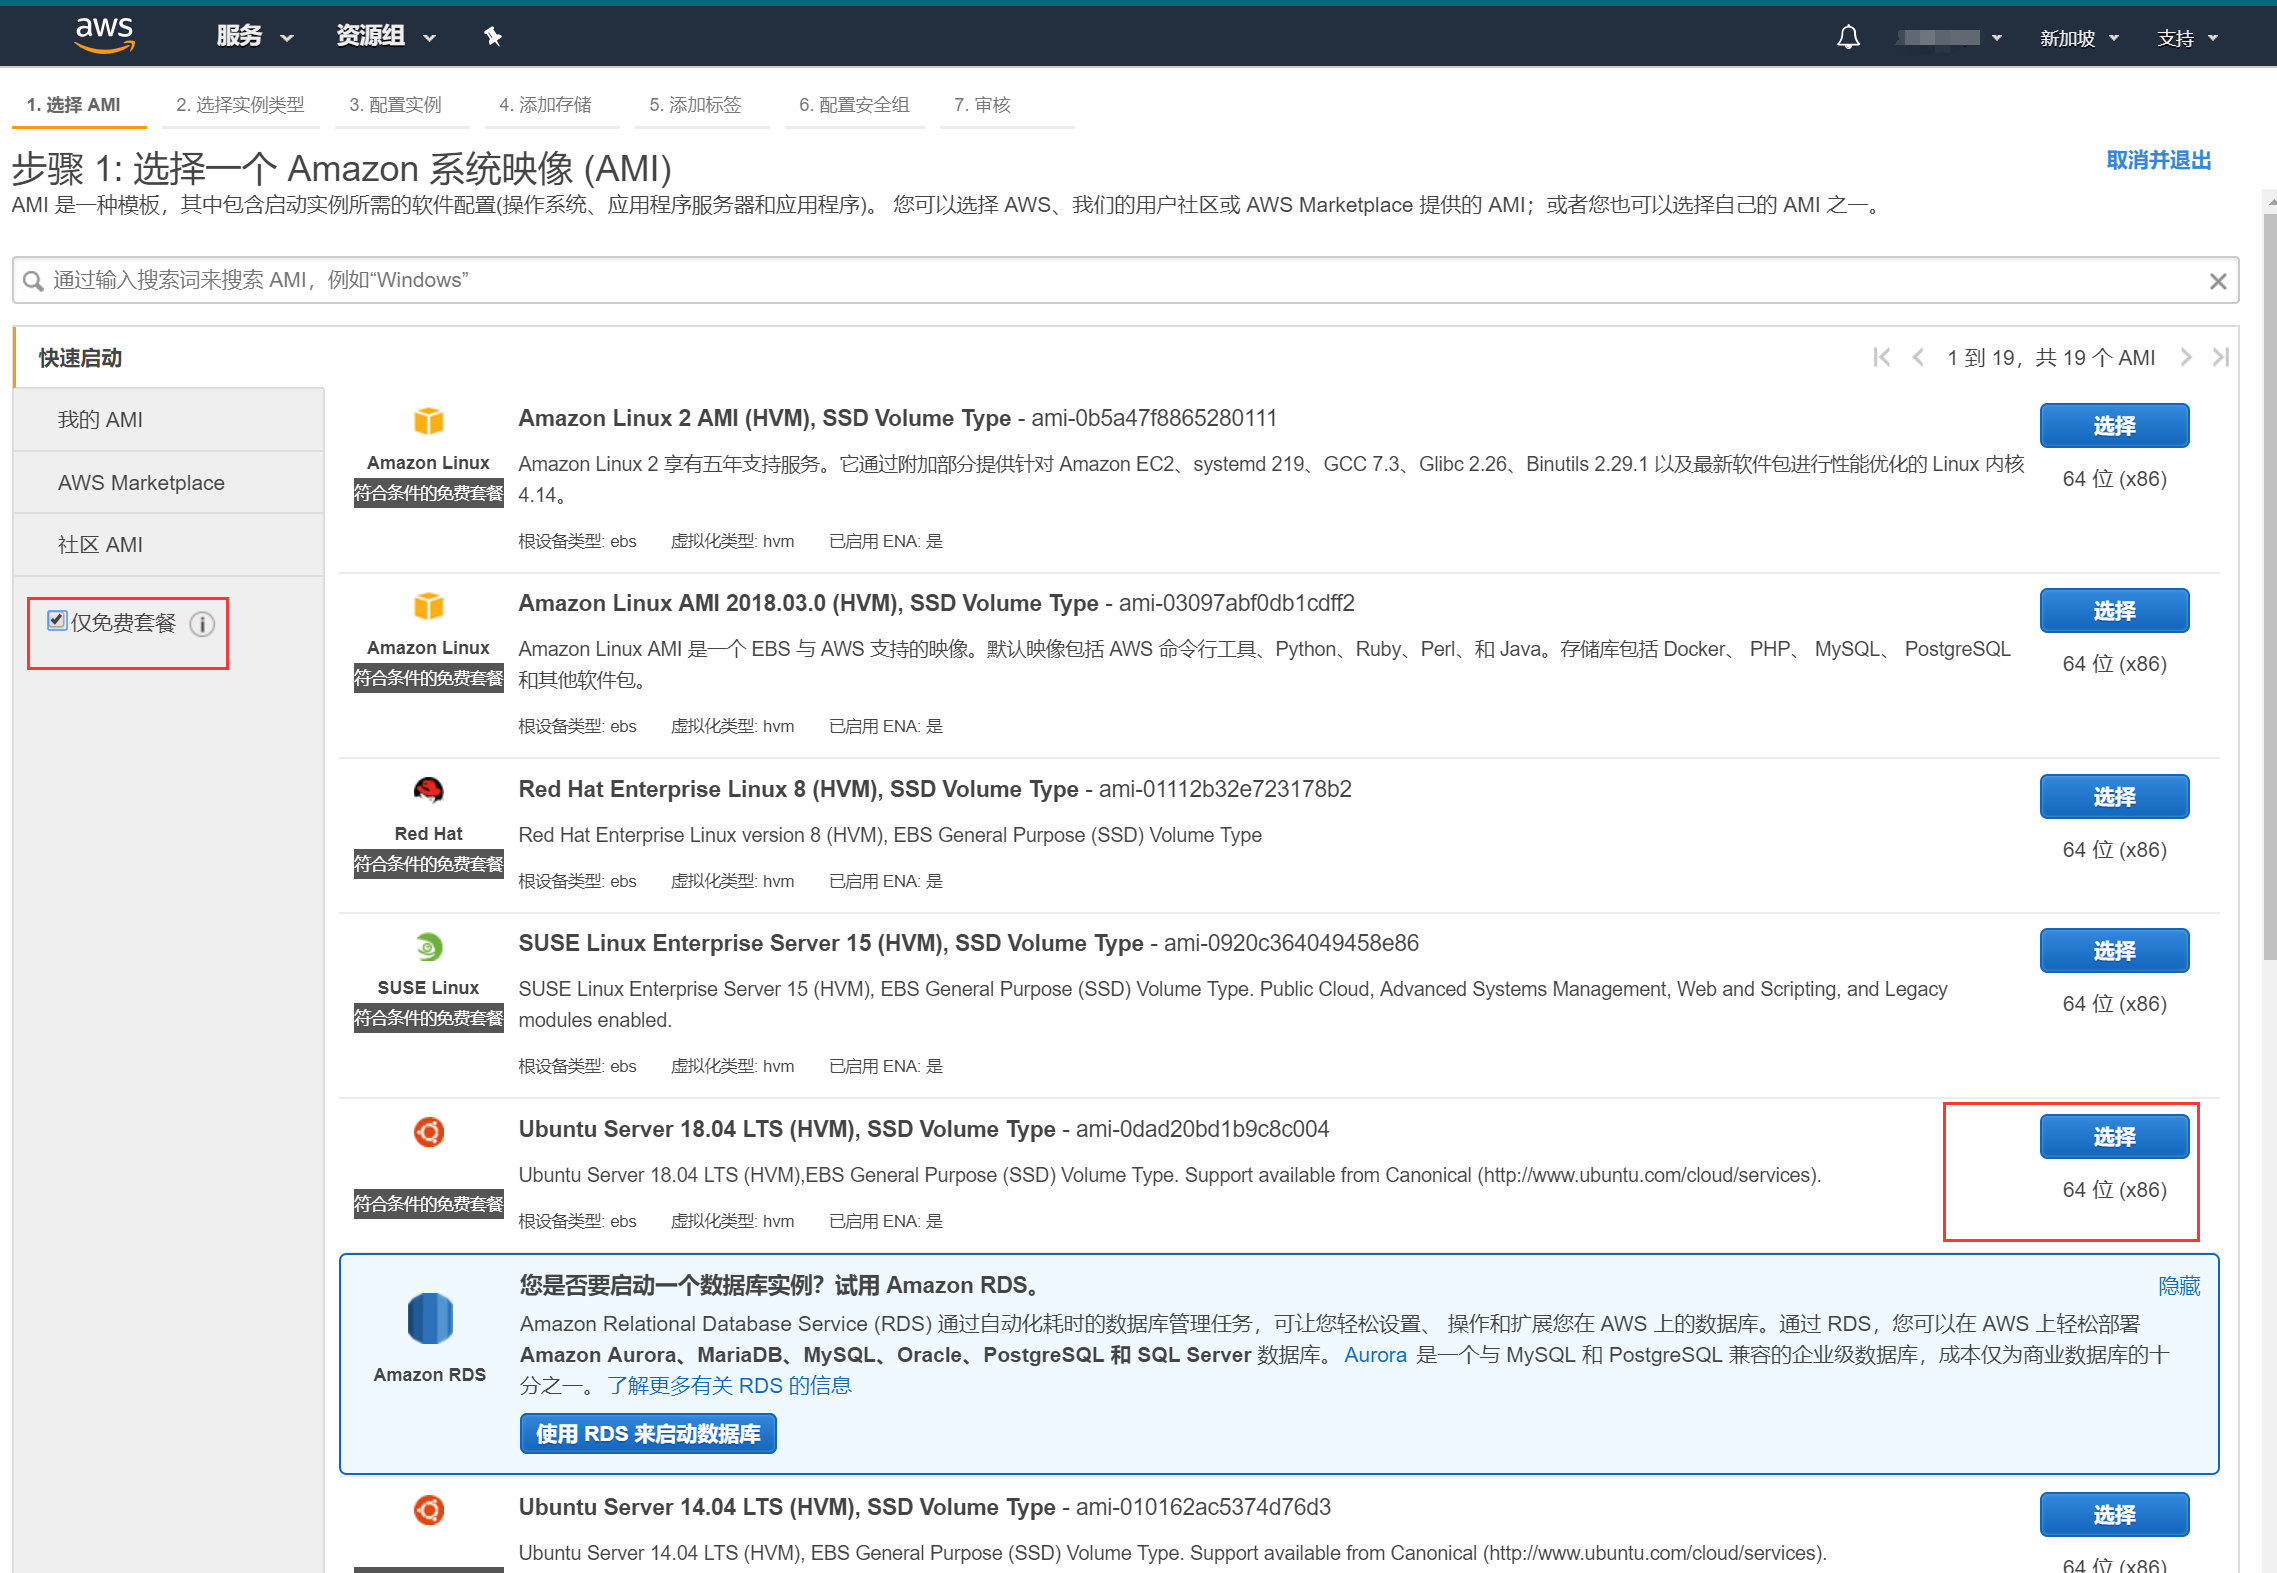Click the Red Hat logo icon
This screenshot has height=1573, width=2277.
(x=428, y=790)
